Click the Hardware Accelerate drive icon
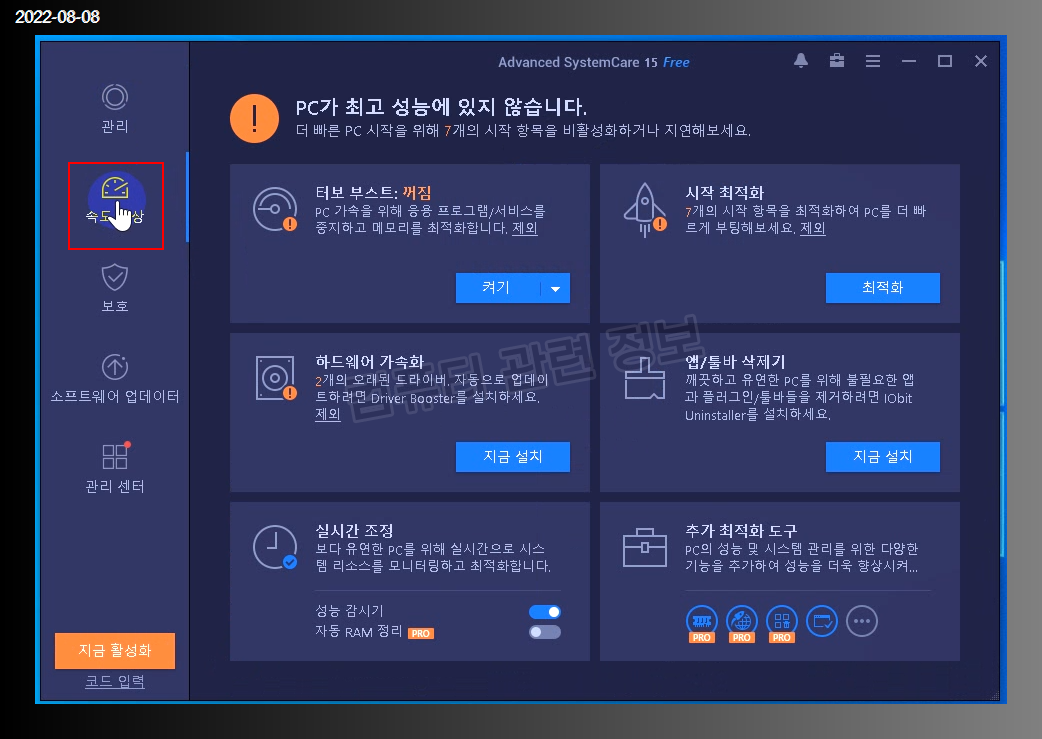Viewport: 1042px width, 739px height. (x=275, y=377)
